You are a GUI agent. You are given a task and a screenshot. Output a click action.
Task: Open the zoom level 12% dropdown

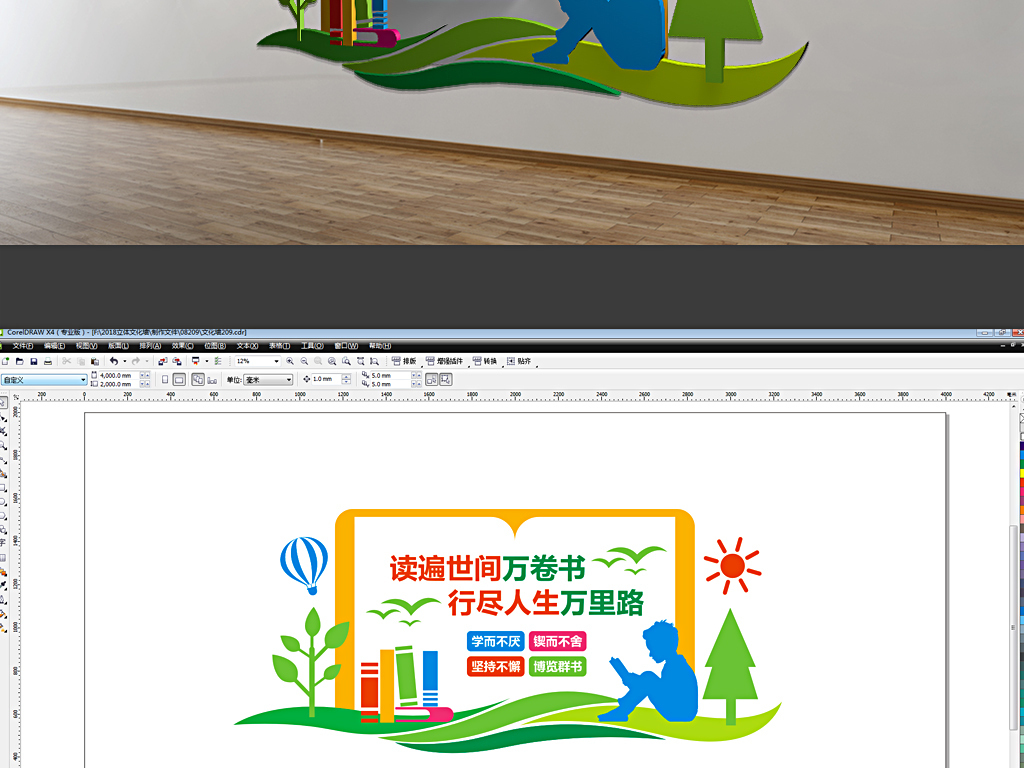tap(276, 363)
